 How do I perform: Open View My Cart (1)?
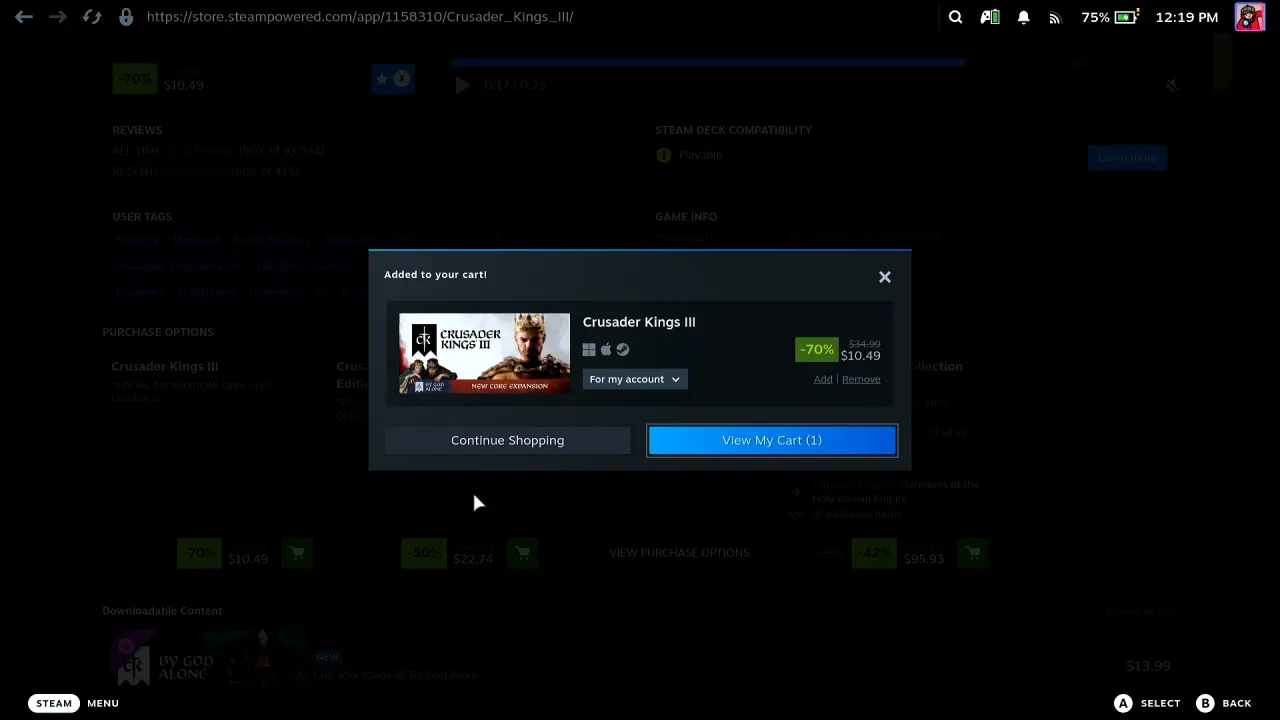pos(772,440)
